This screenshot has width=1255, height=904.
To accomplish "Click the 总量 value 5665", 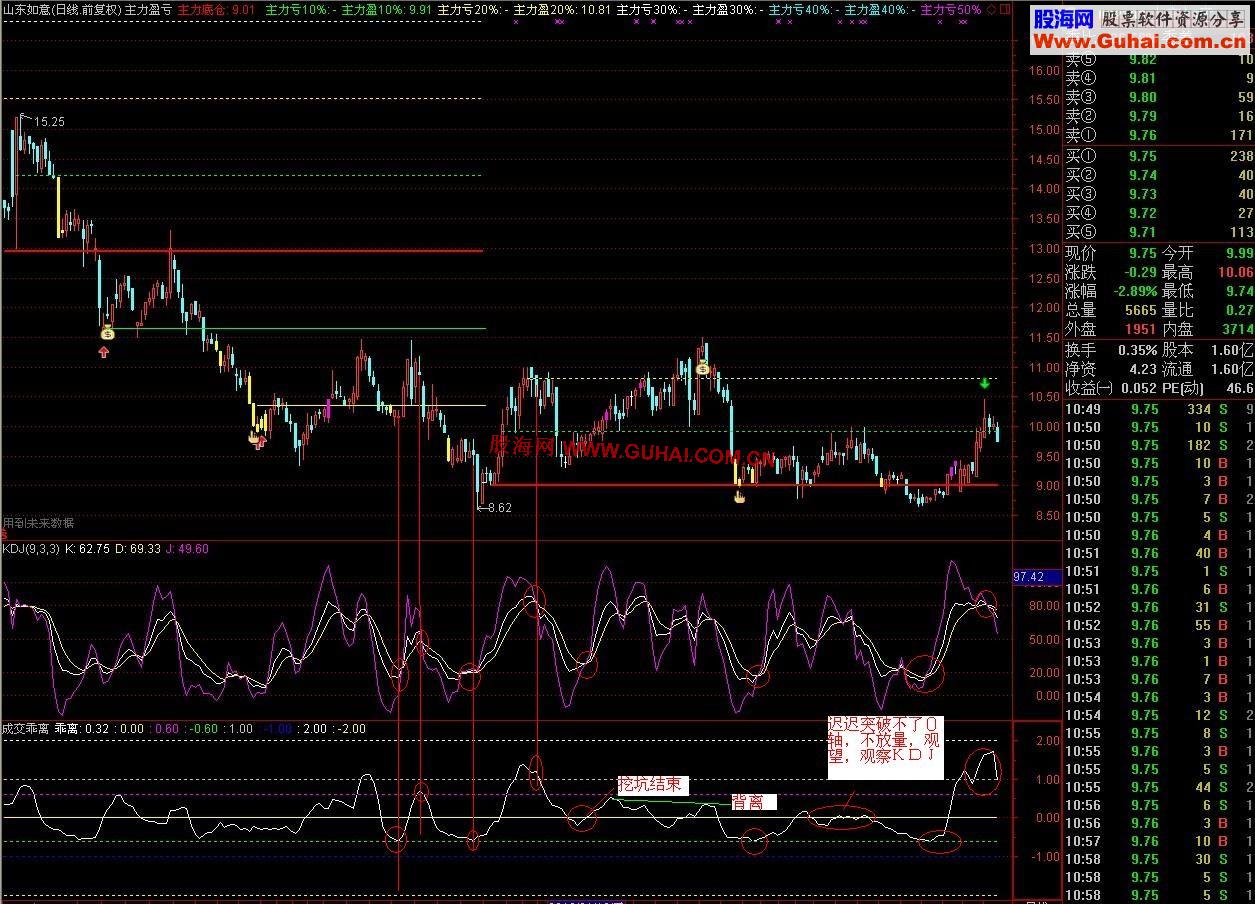I will click(x=1140, y=310).
